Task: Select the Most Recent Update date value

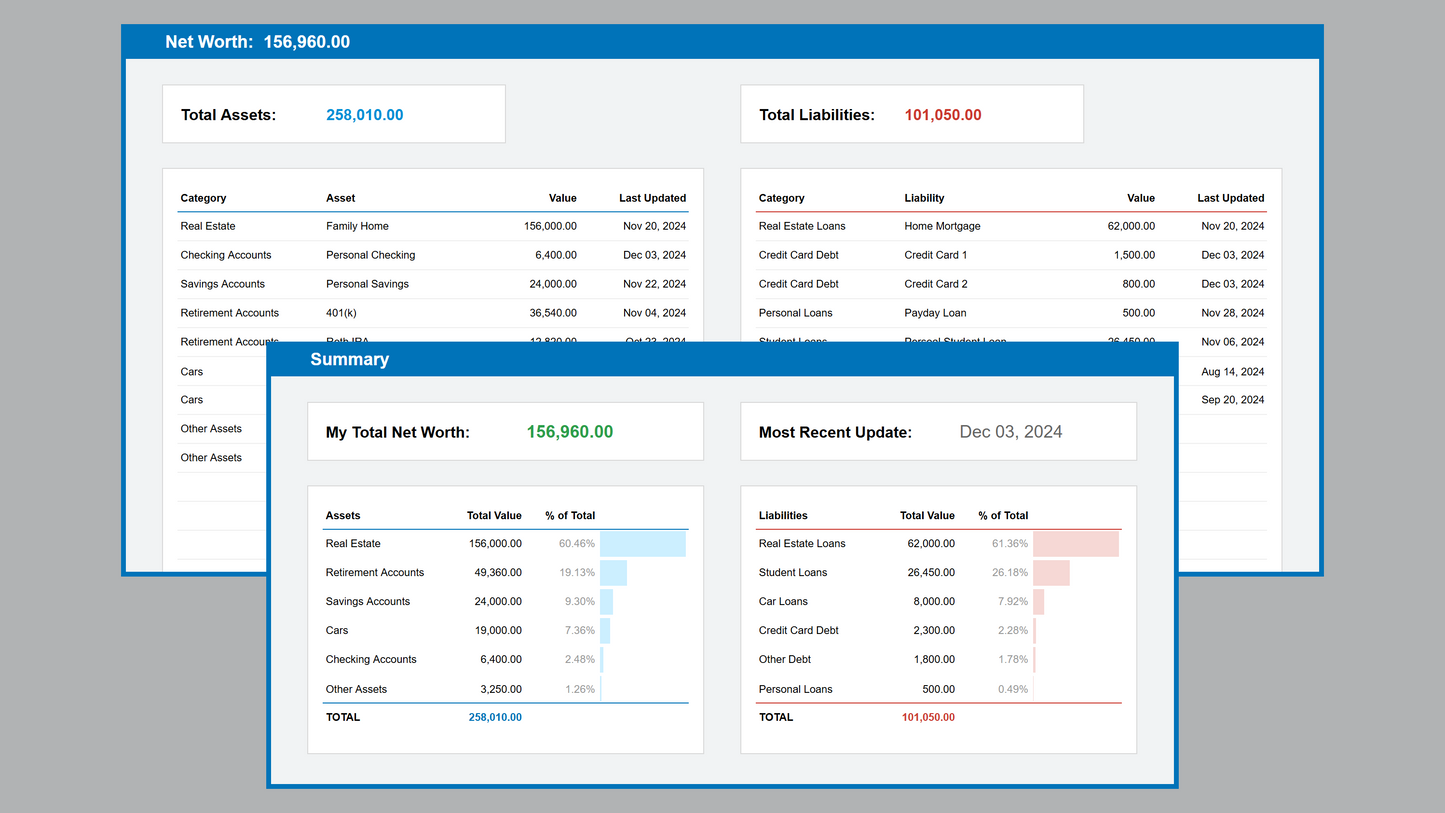Action: [x=1011, y=432]
